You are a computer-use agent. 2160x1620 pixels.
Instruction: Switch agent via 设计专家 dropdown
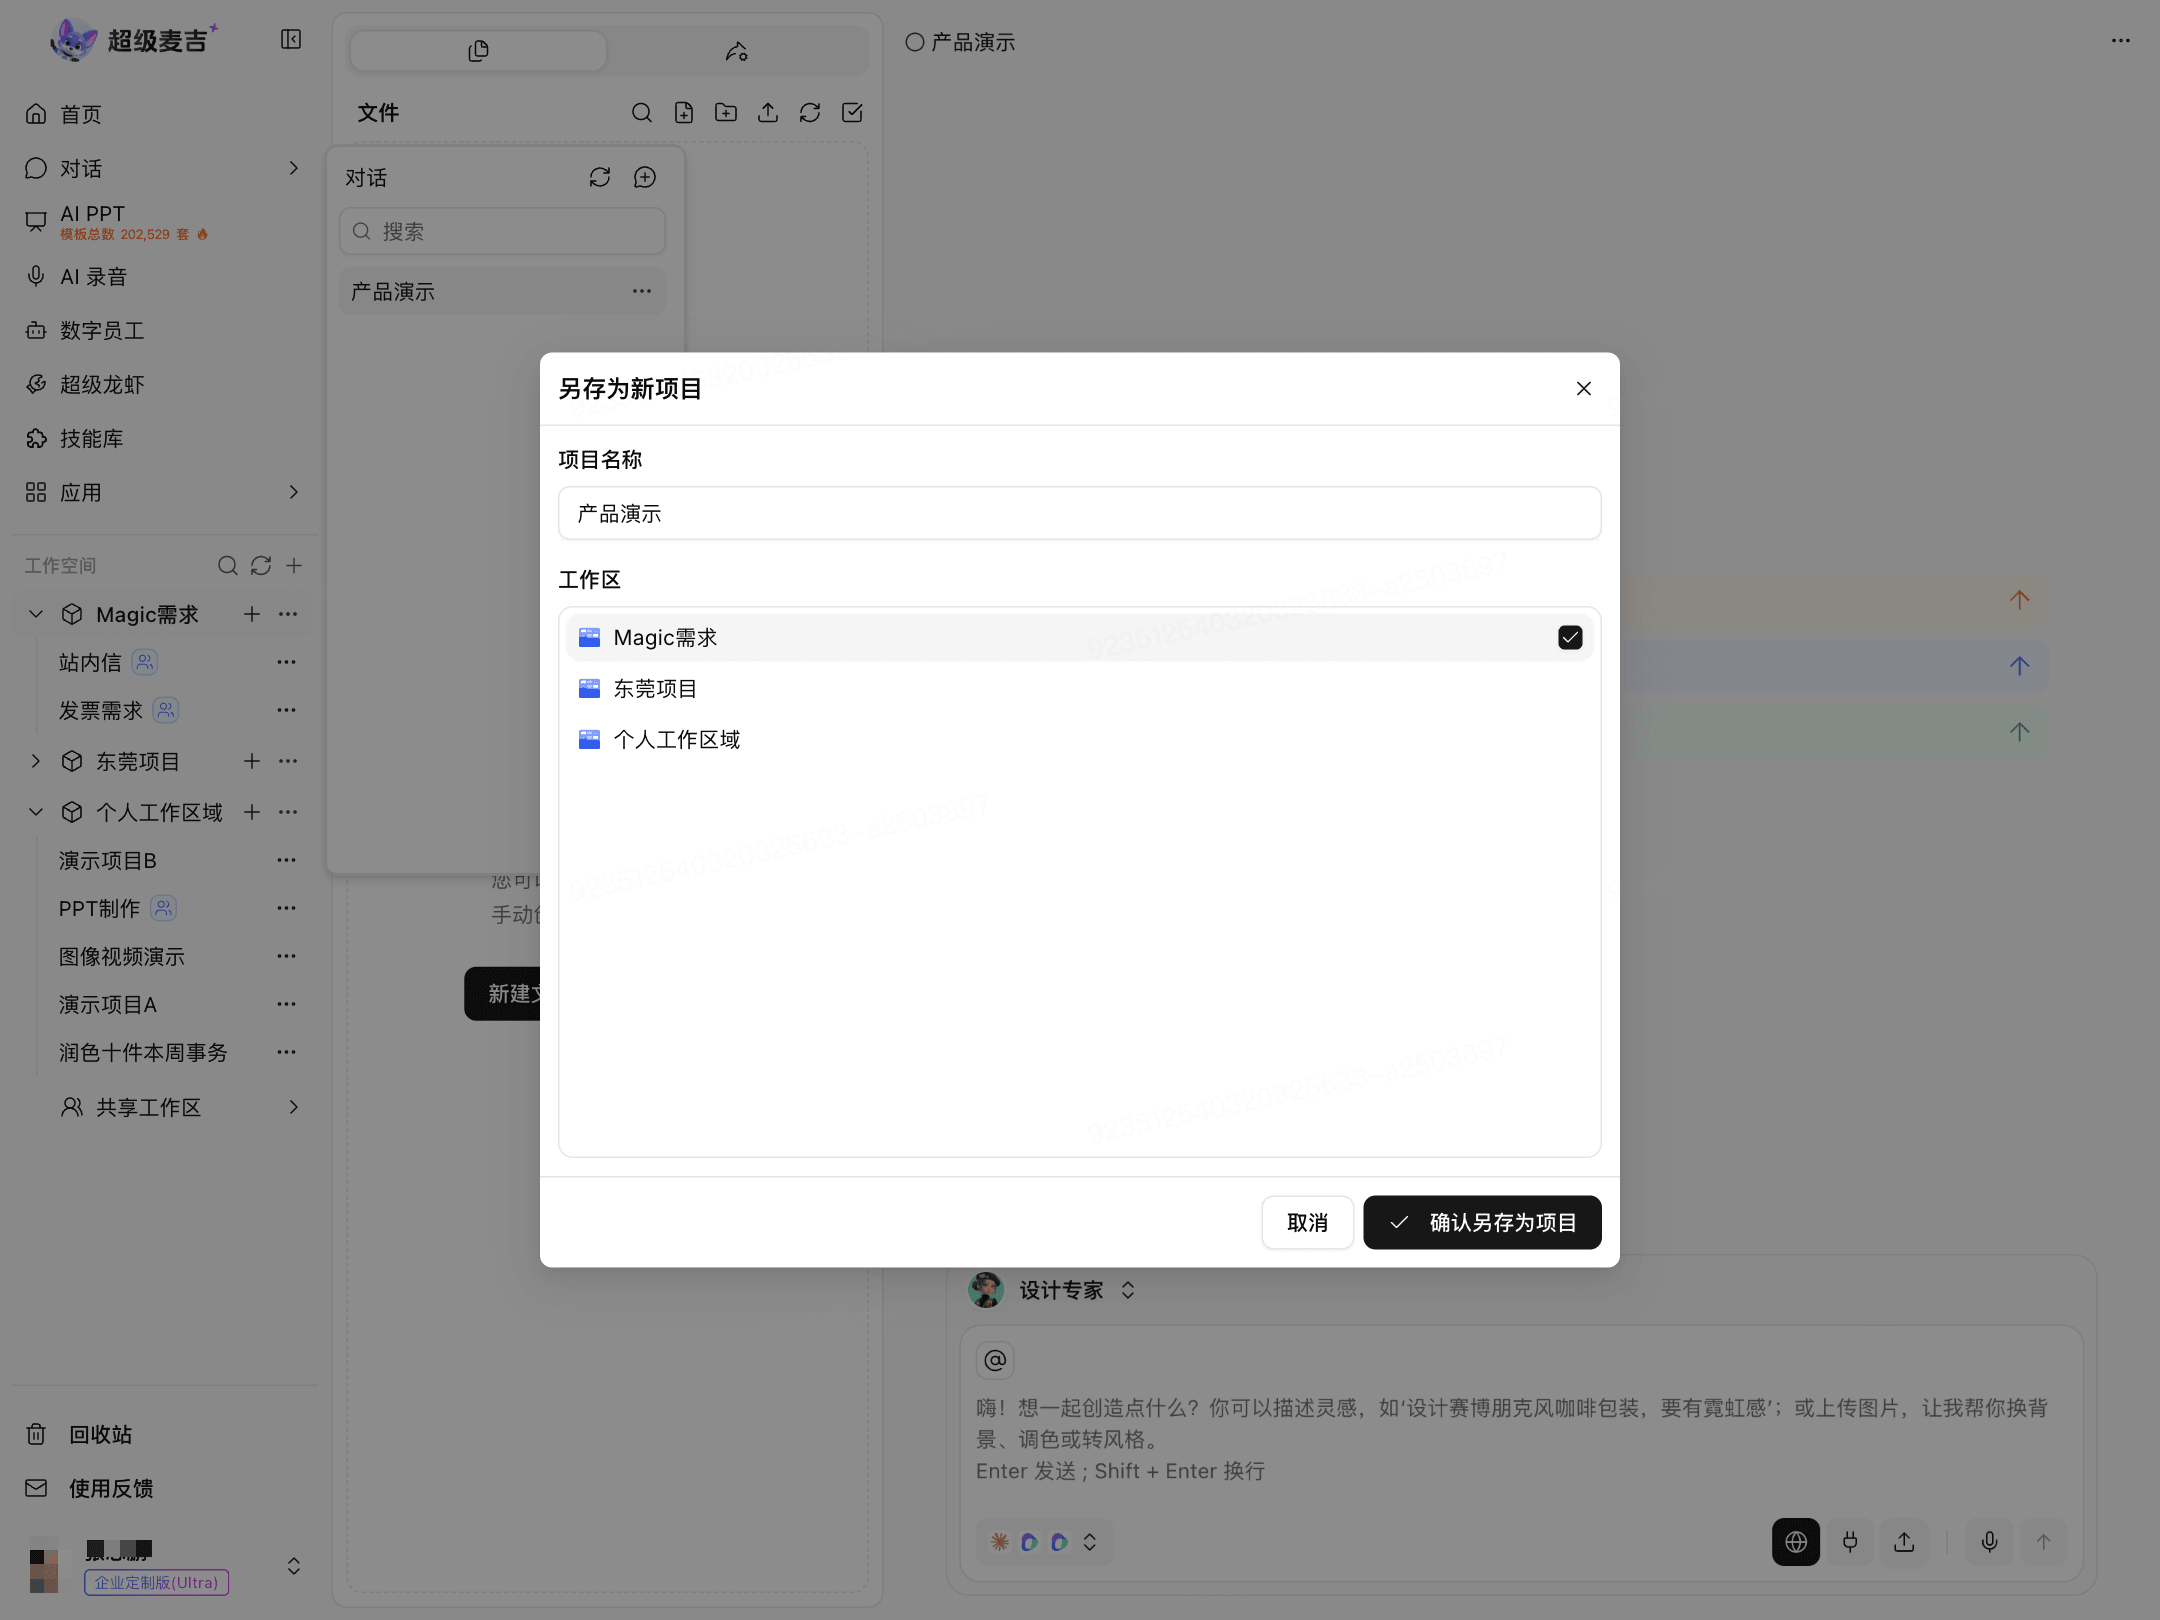(1053, 1290)
